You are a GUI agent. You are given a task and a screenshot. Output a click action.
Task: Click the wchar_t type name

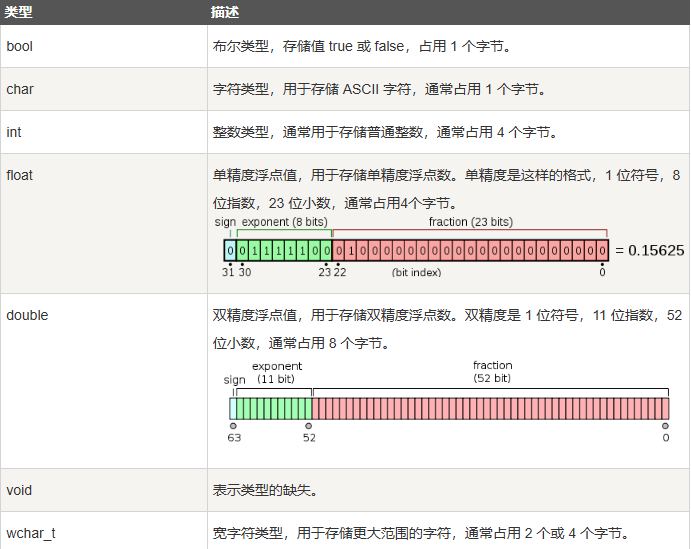[31, 533]
